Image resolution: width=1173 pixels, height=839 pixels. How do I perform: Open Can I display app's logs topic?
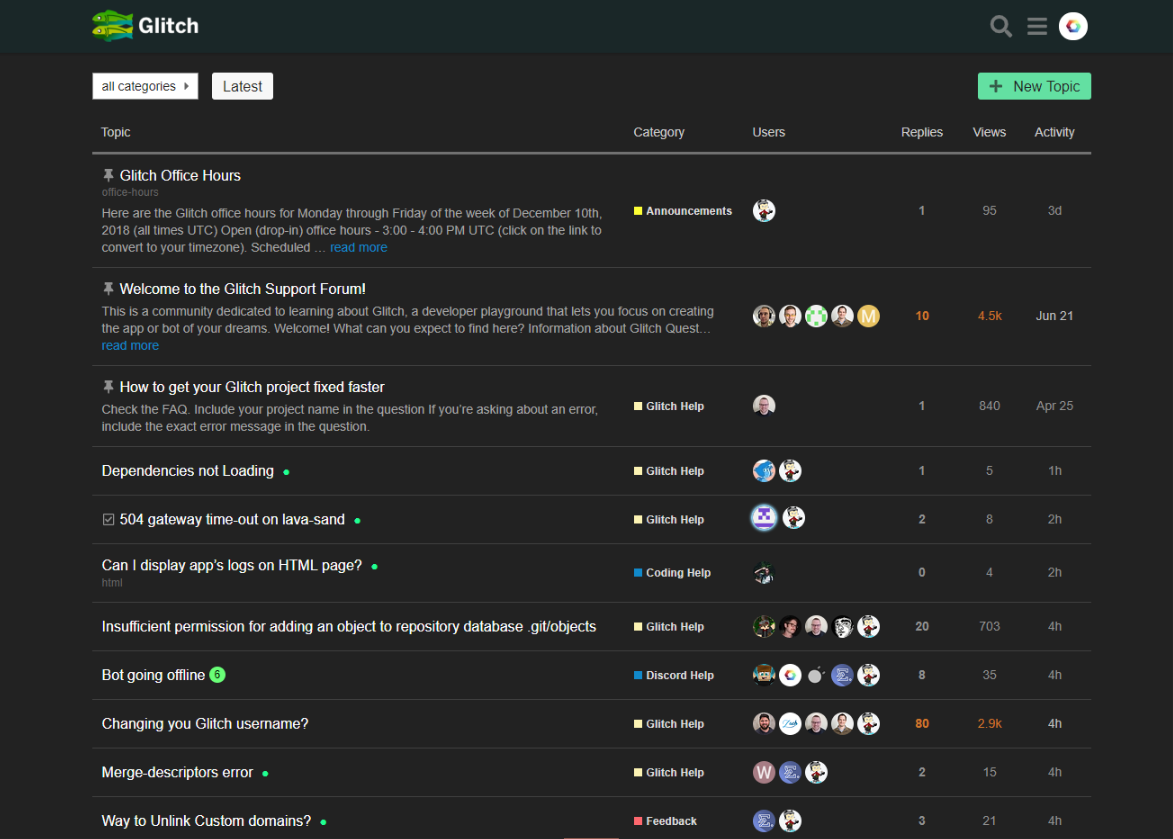tap(232, 565)
